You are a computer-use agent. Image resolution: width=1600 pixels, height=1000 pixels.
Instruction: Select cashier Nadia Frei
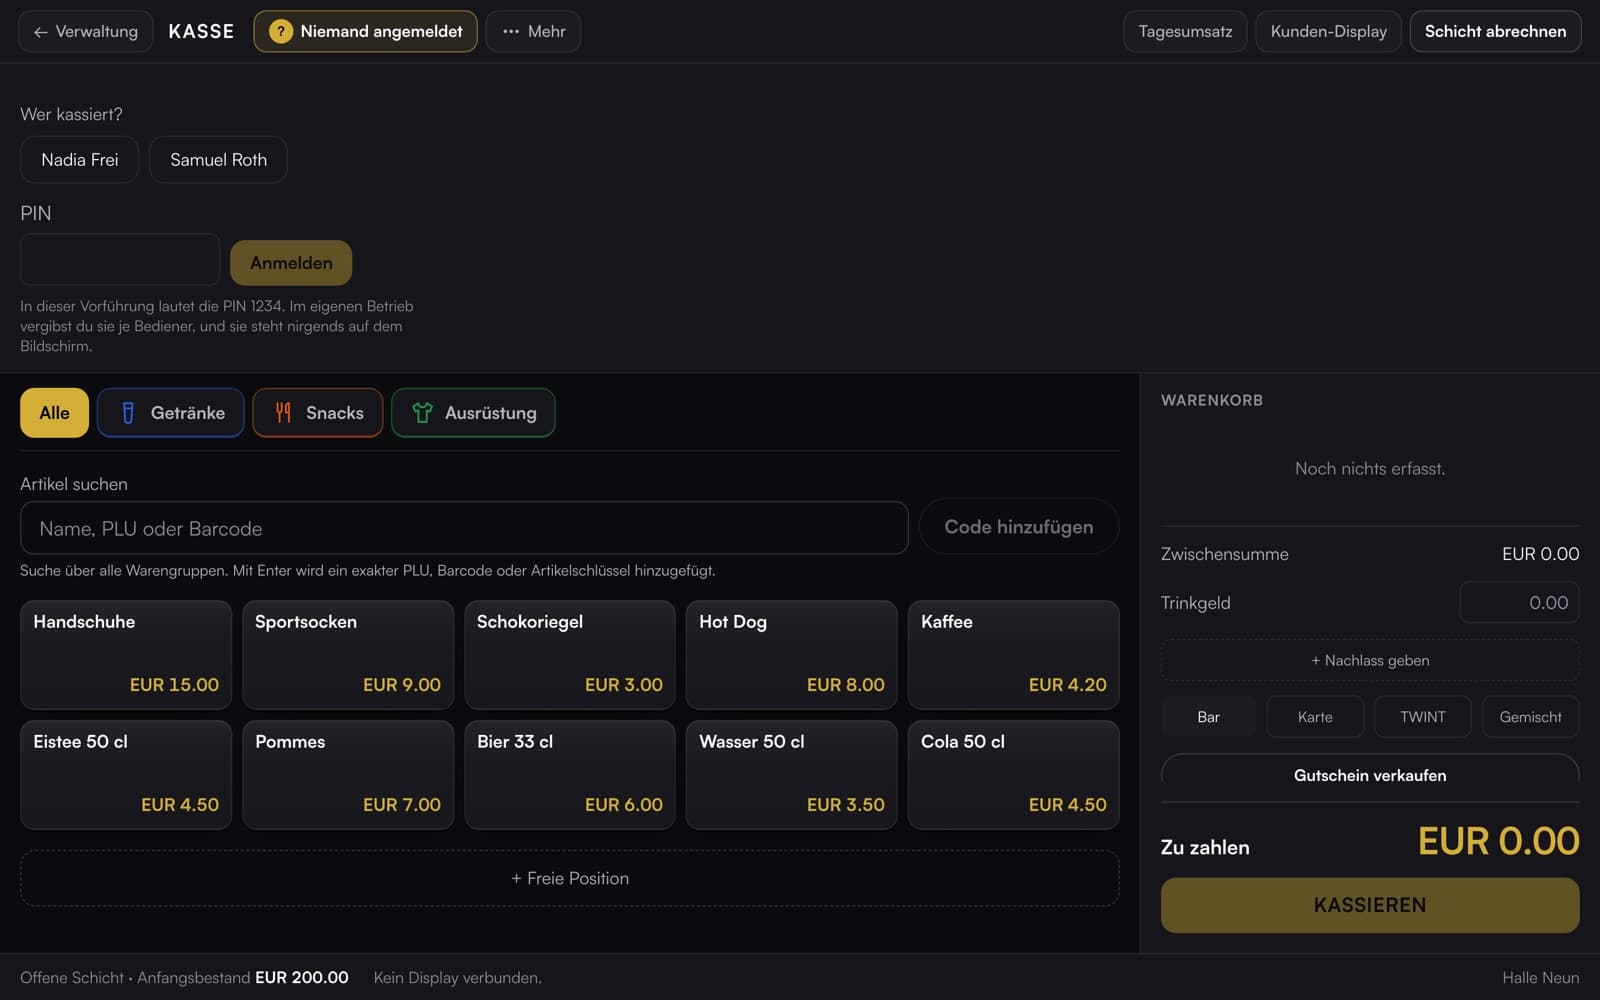coord(79,160)
